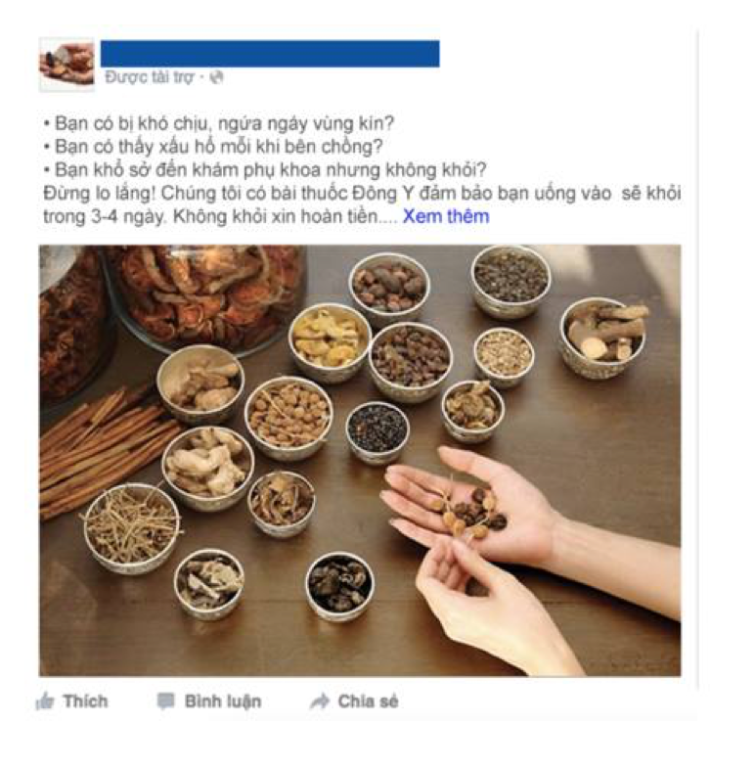Open comments via the Bình luận label

click(x=223, y=701)
